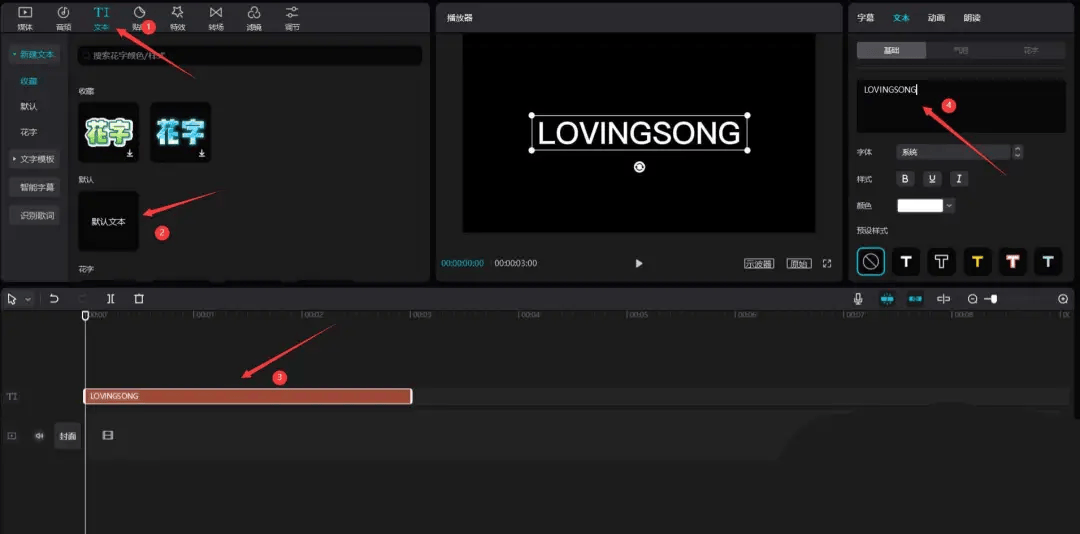Open the 媒体 (Media) panel icon
The width and height of the screenshot is (1080, 534).
point(25,15)
